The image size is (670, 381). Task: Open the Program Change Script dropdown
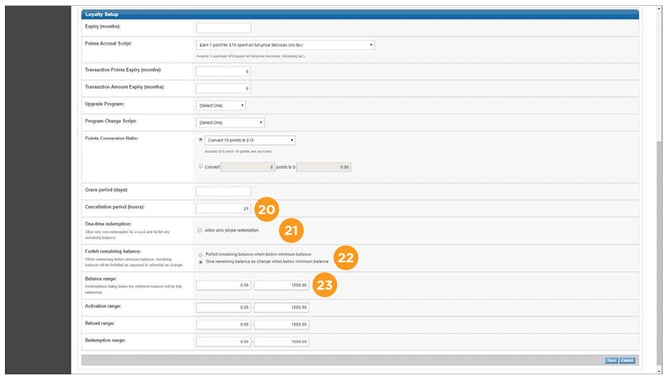click(230, 123)
